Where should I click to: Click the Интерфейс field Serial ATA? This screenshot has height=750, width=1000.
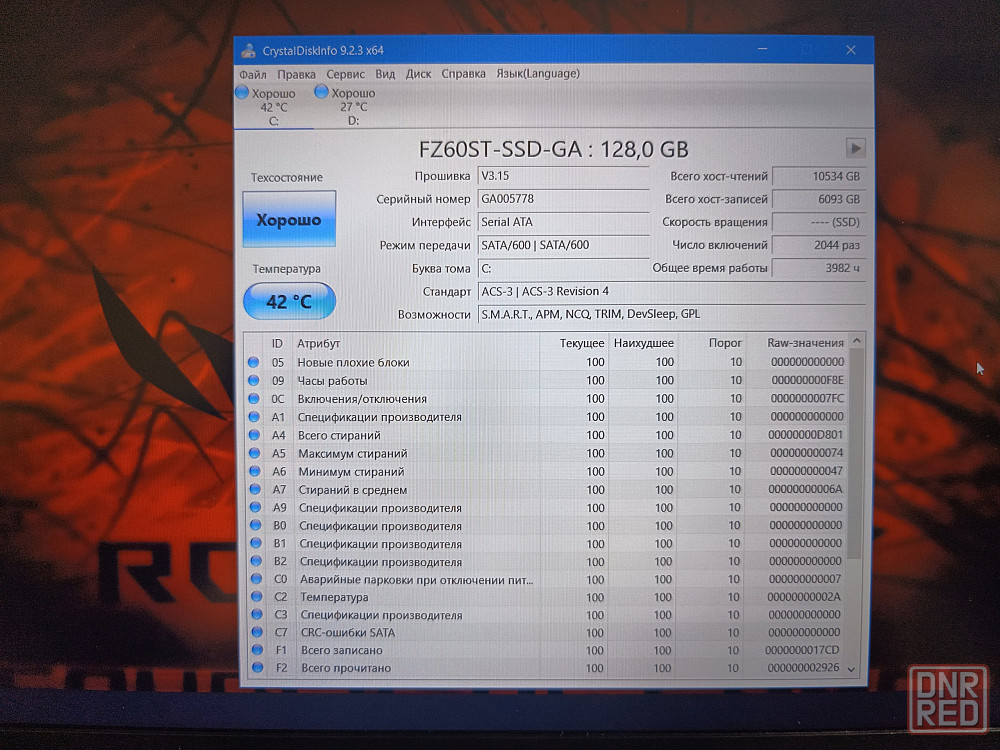point(563,222)
